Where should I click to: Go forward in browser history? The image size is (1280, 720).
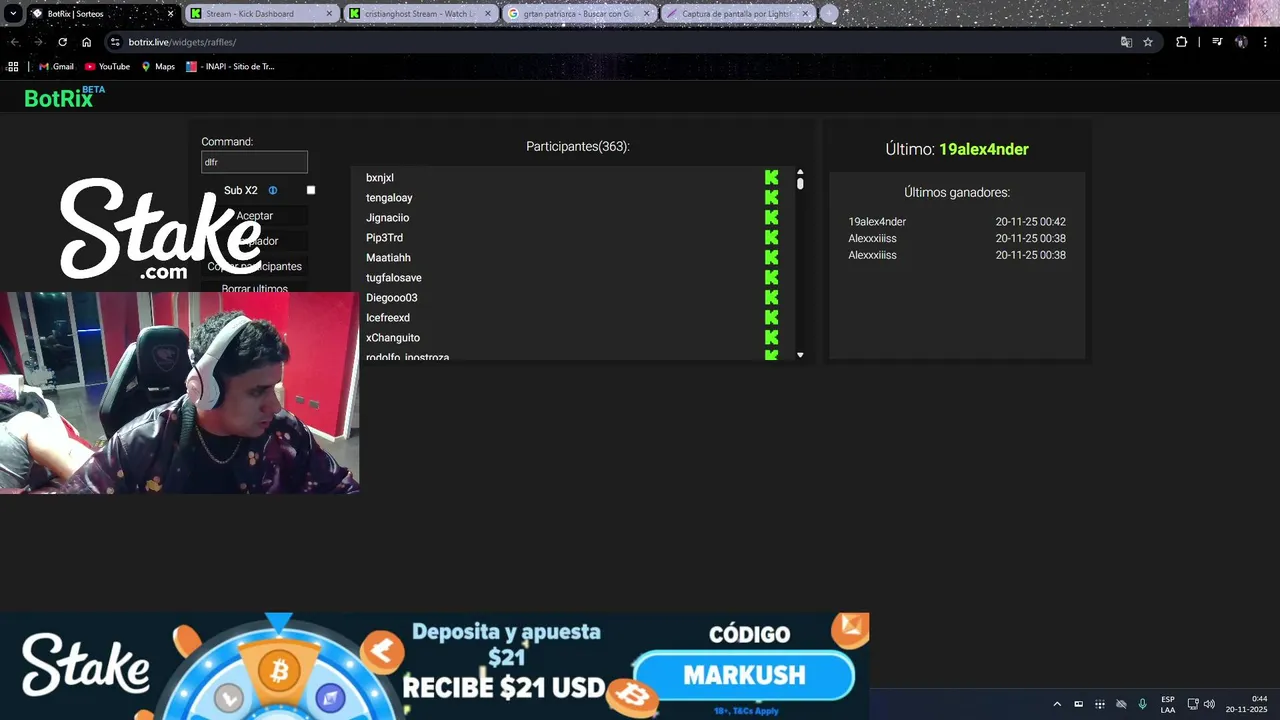coord(38,42)
